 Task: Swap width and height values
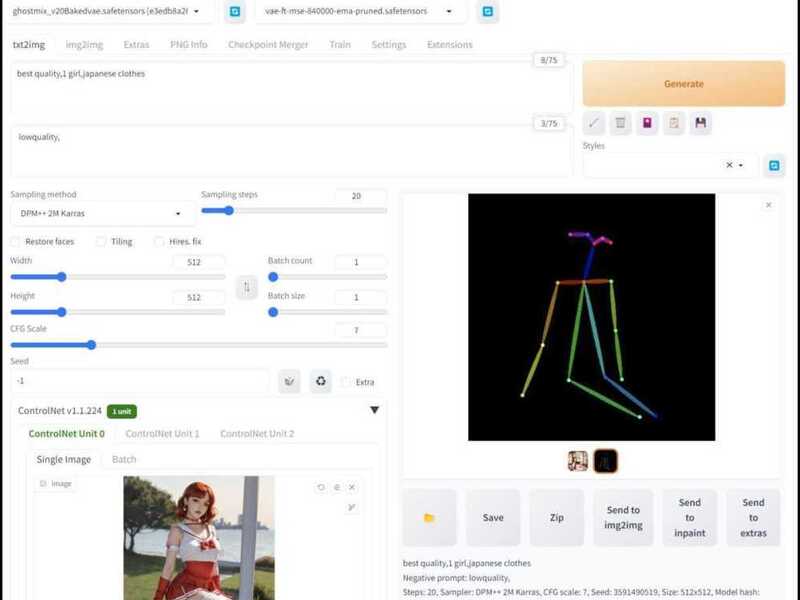pyautogui.click(x=247, y=288)
